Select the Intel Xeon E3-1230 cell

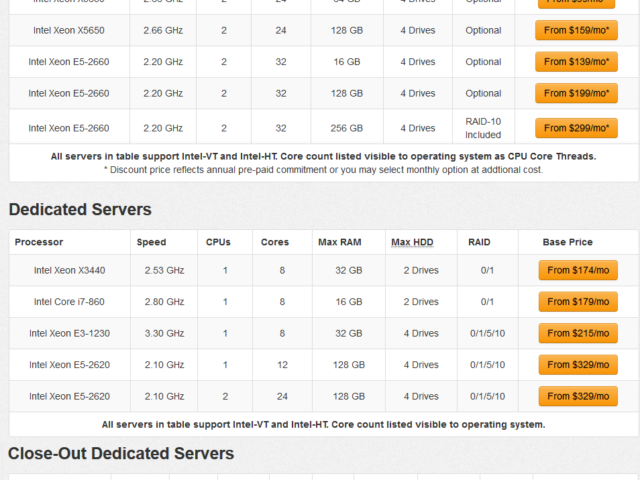[69, 333]
